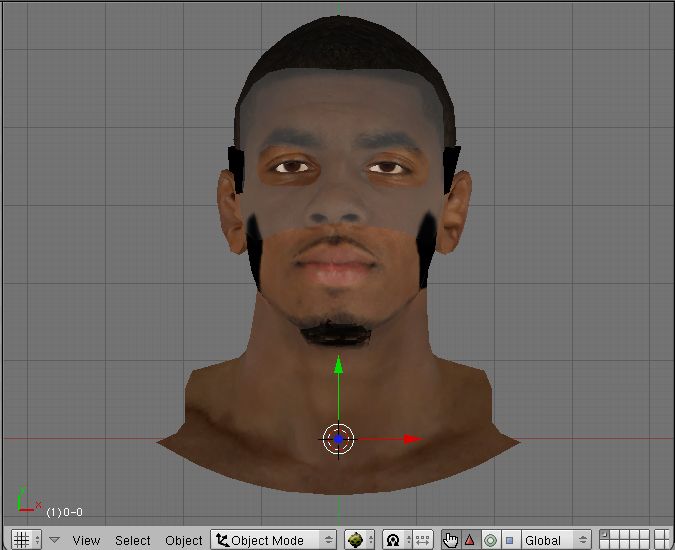Open the View menu
This screenshot has height=550, width=675.
tap(86, 540)
